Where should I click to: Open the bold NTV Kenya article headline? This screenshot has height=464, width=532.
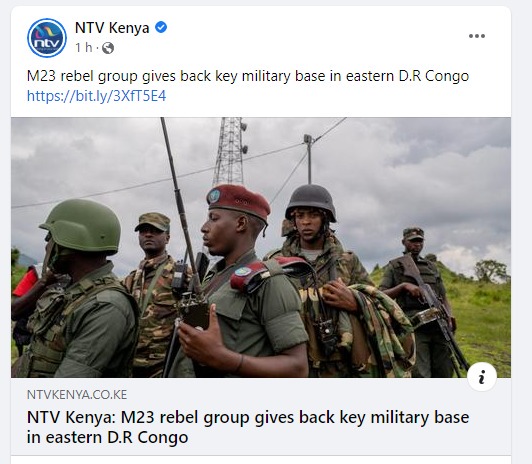click(248, 427)
